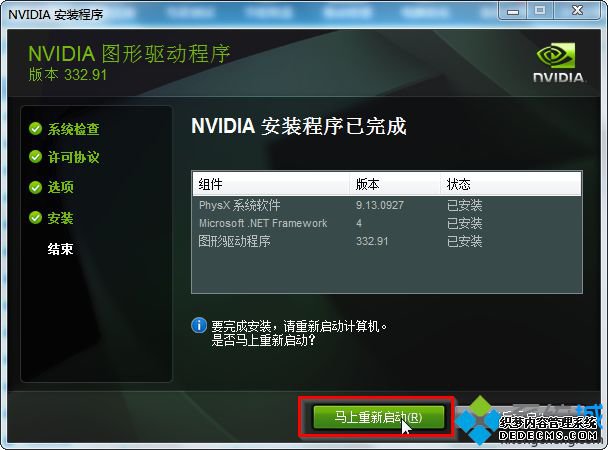Click the green checkmark beside 许可协议
This screenshot has width=608, height=450.
click(35, 157)
